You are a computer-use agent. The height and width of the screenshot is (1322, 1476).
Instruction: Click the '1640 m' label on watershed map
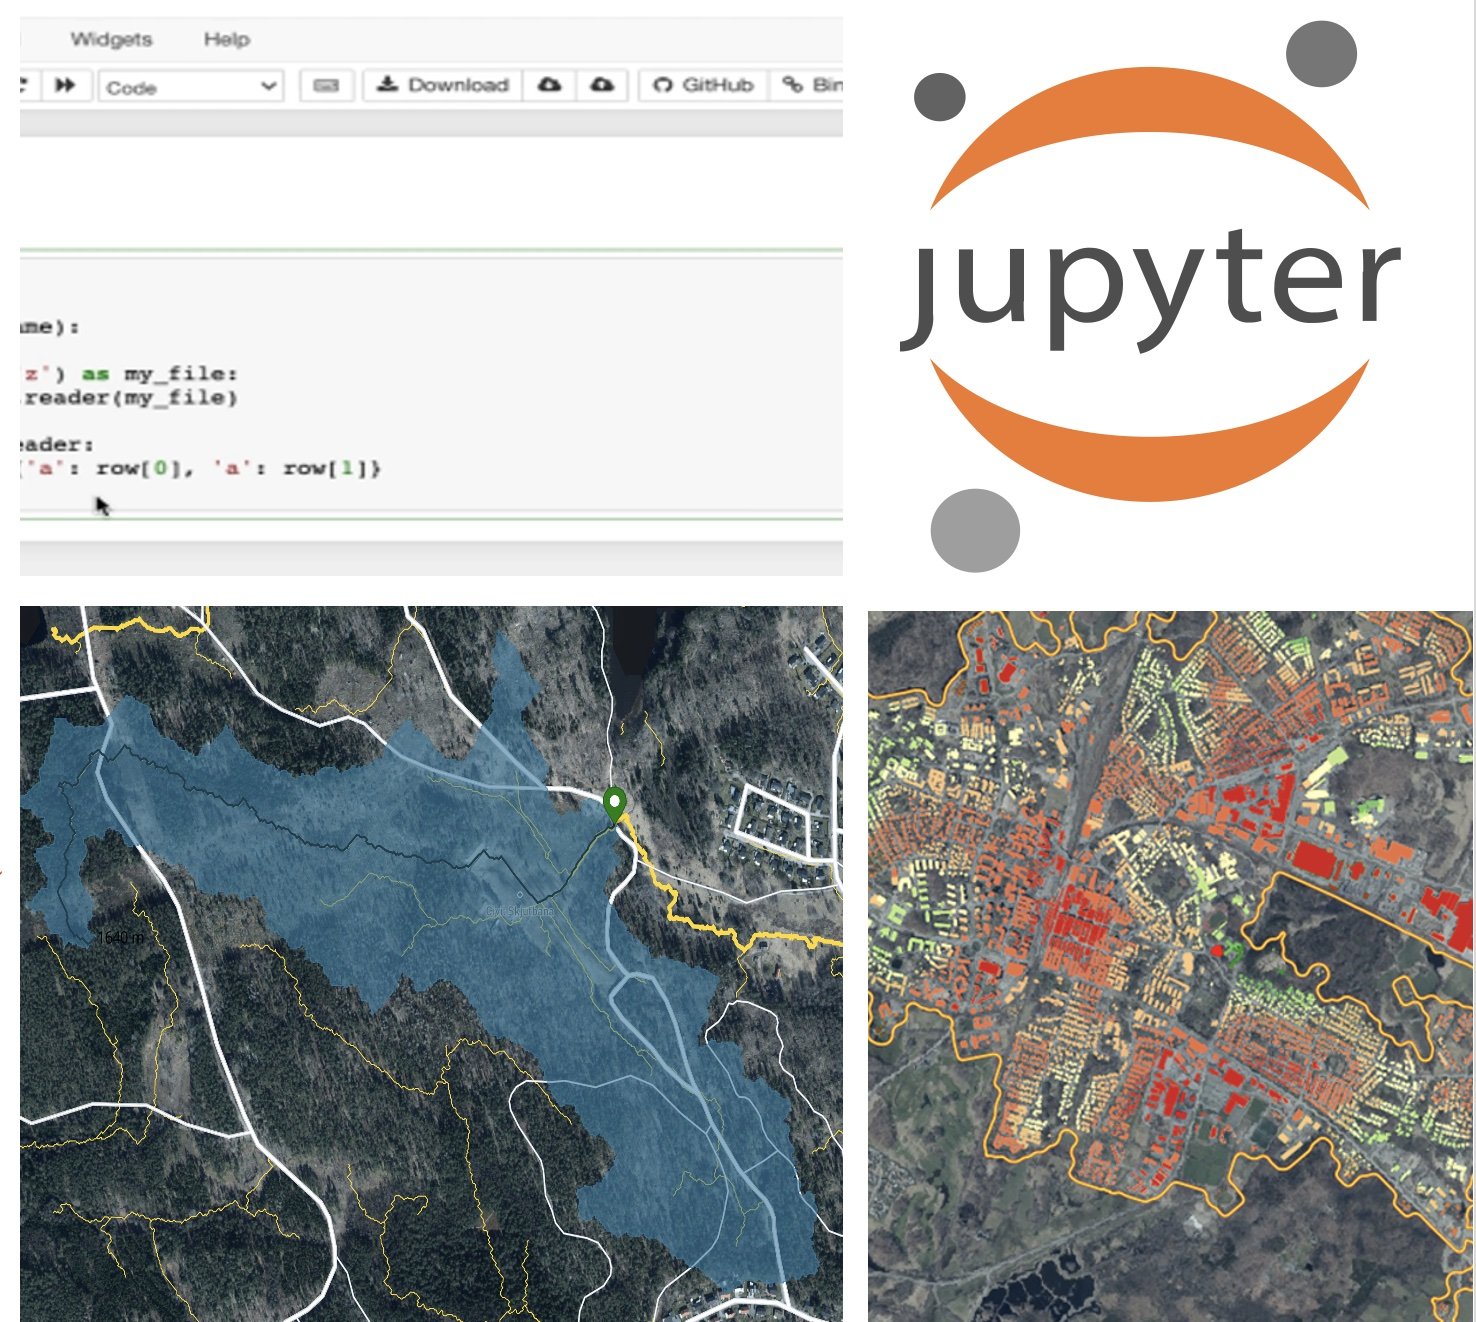coord(121,937)
